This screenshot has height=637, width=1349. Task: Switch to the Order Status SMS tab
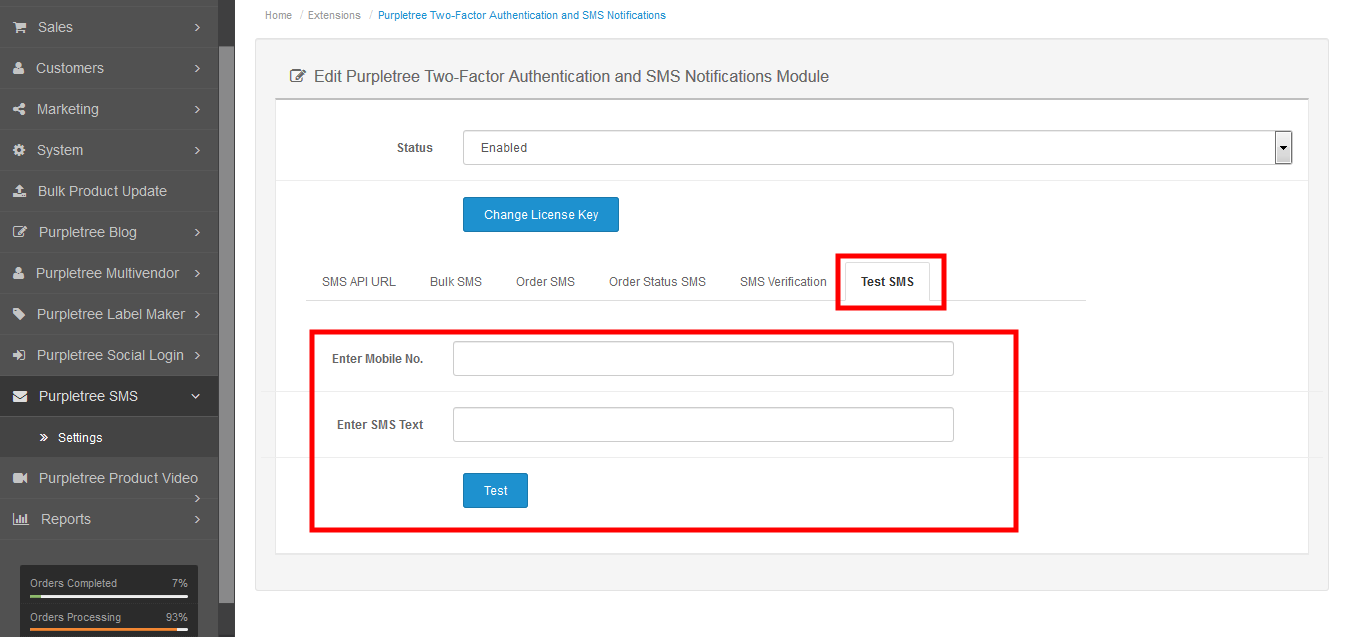[x=657, y=282]
